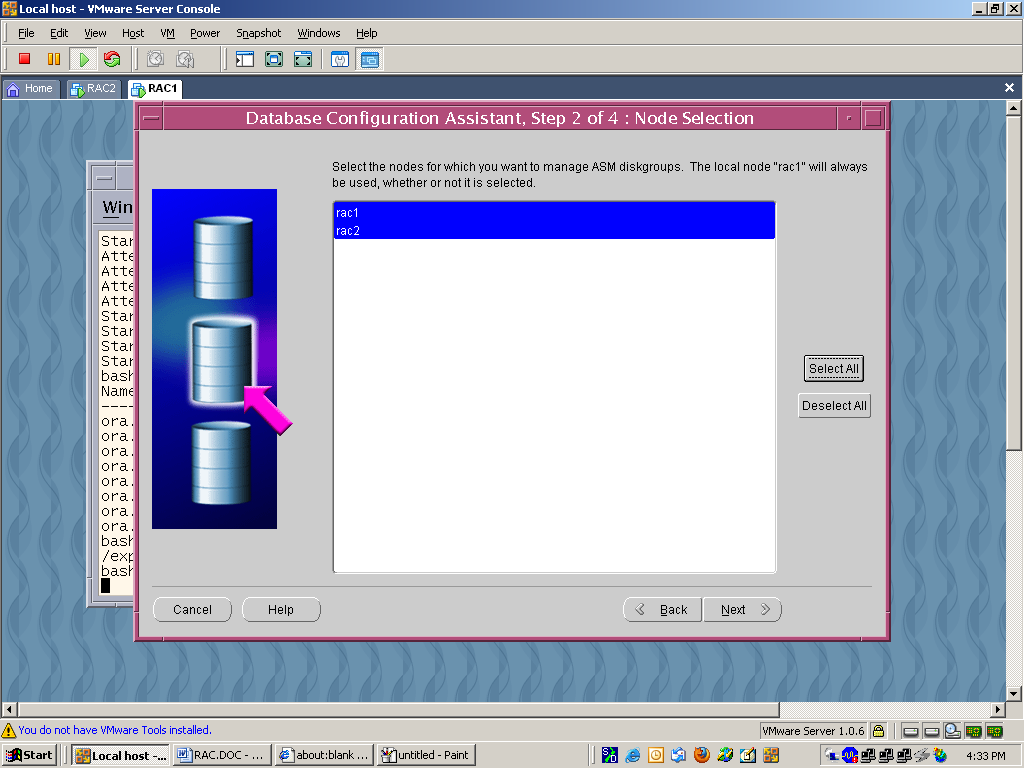Click the Take Snapshot clock icon
The height and width of the screenshot is (768, 1024).
pos(155,59)
